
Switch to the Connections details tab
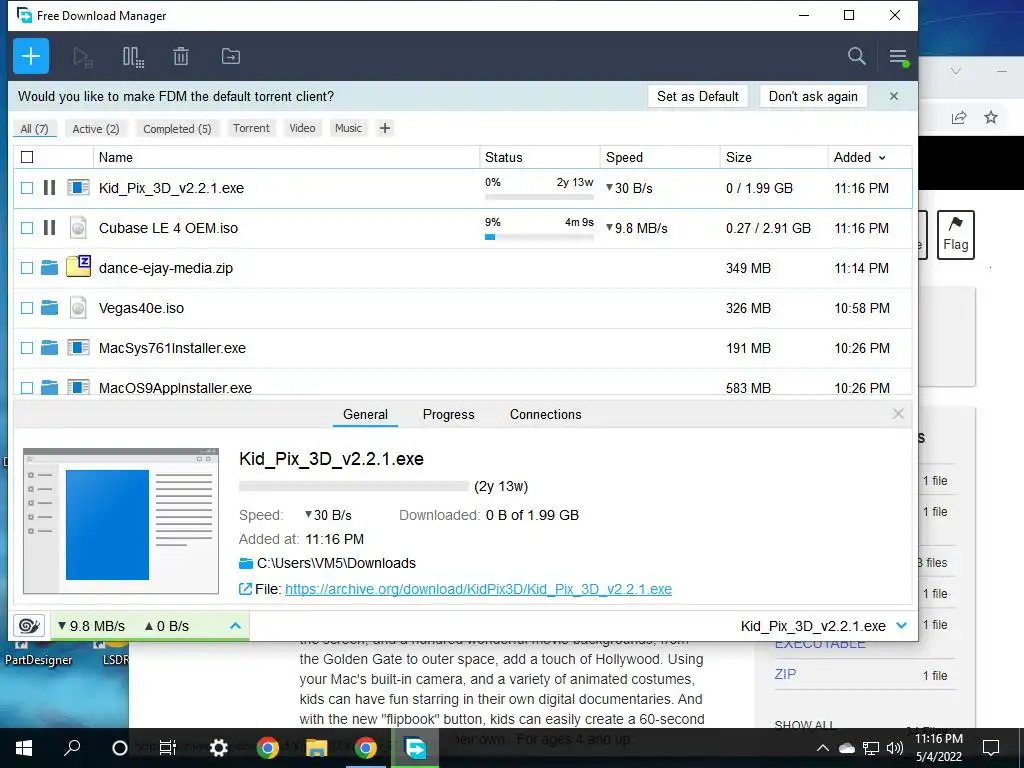click(545, 414)
